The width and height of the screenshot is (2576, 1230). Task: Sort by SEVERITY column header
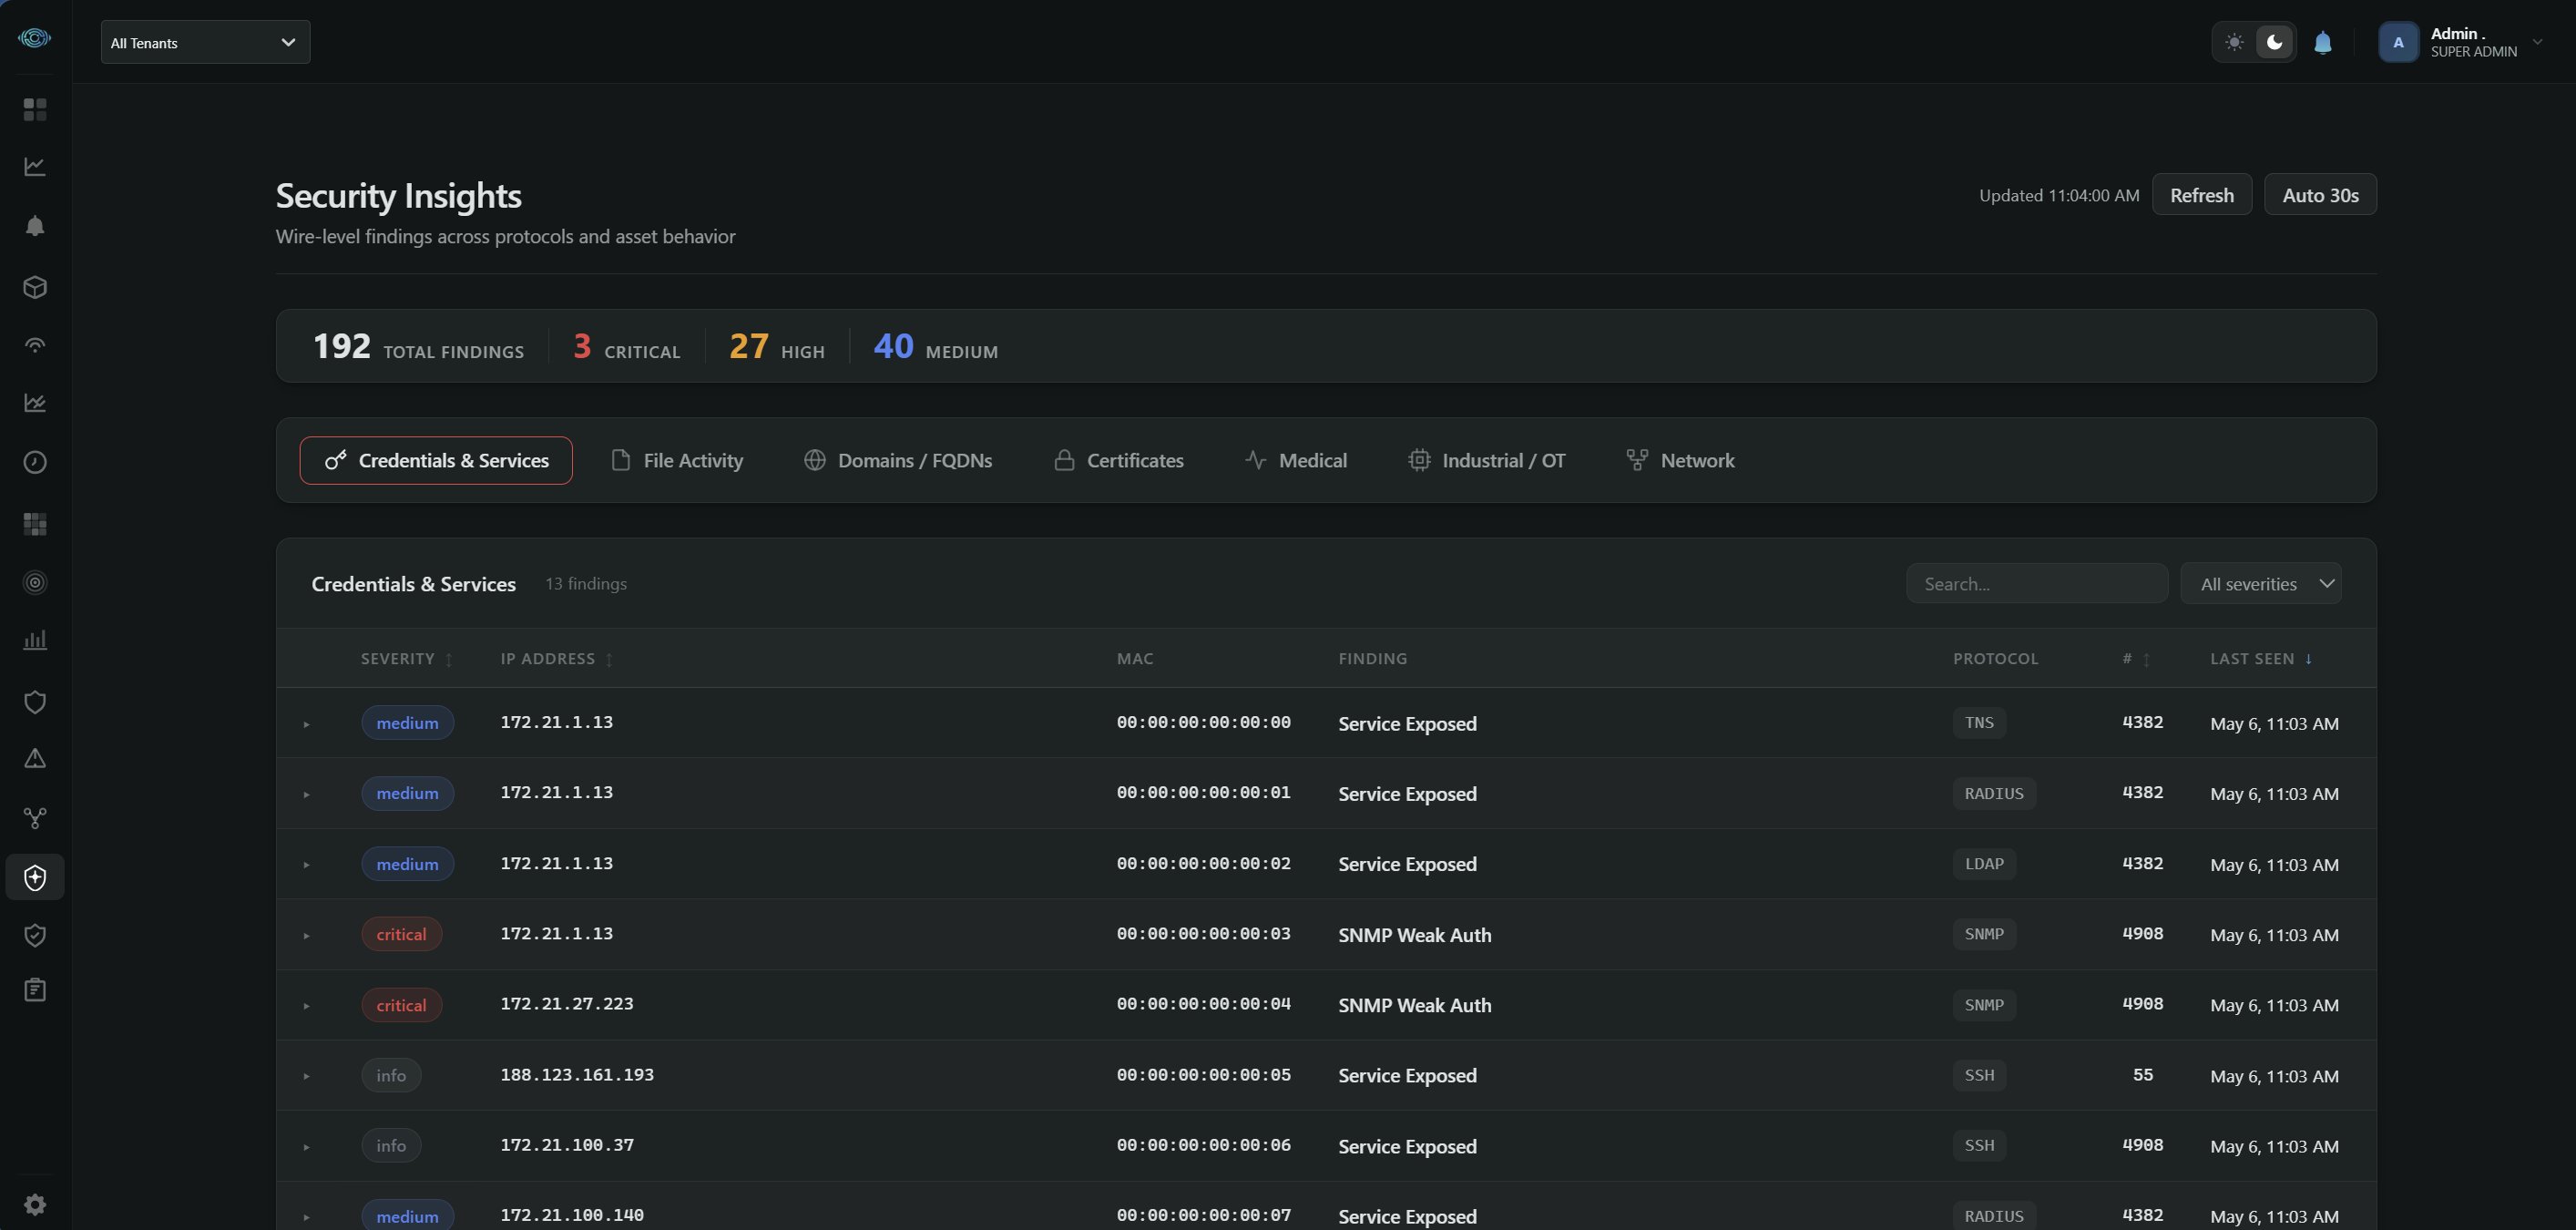406,659
